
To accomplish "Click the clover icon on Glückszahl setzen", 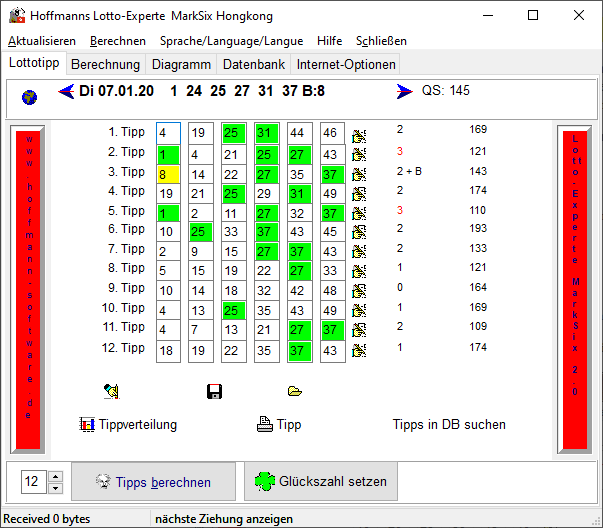I will (265, 481).
